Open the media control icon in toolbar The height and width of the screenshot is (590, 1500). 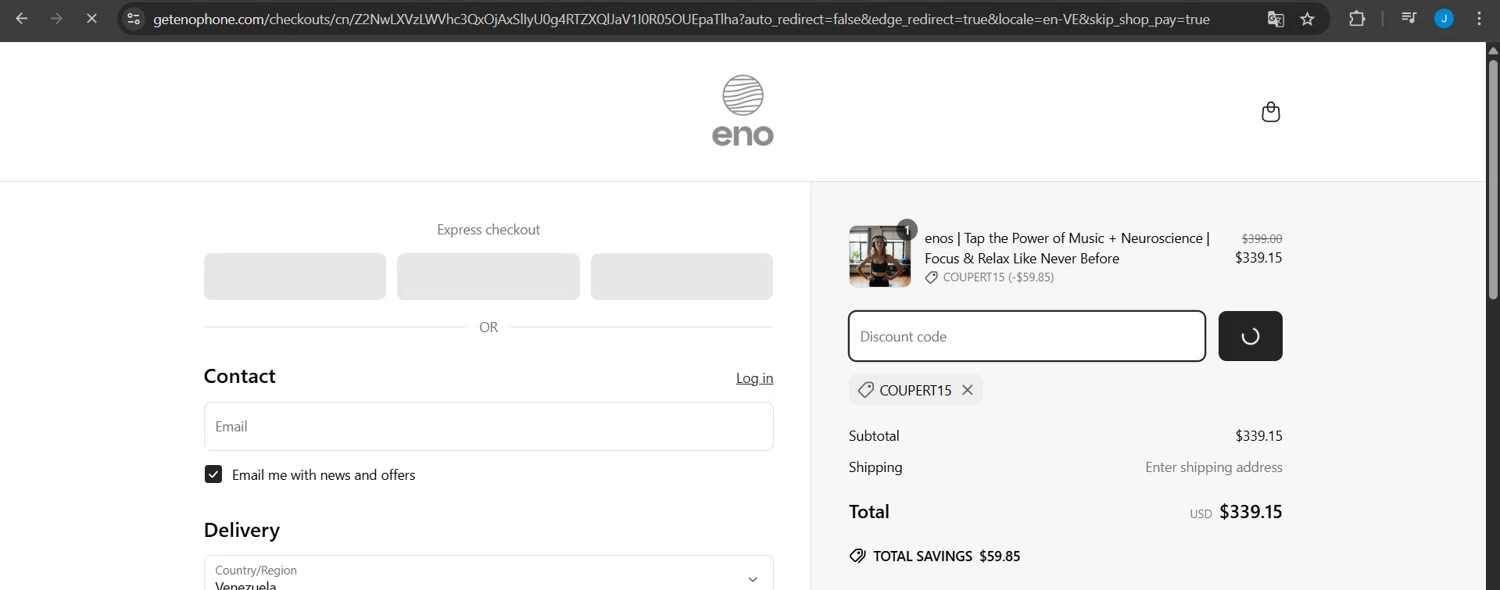click(1409, 18)
